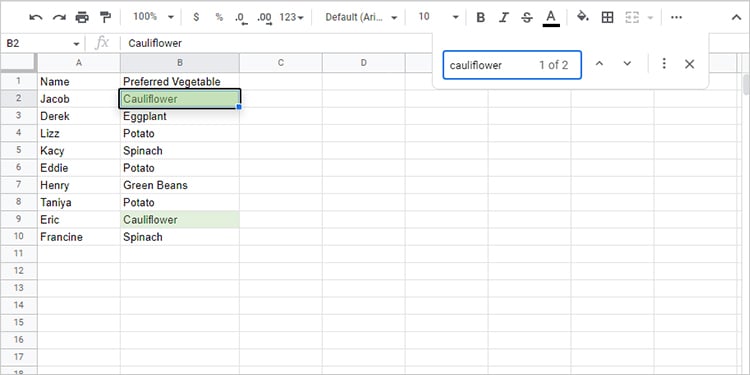Screen dimensions: 750x375
Task: Open the 100% zoom dropdown
Action: (153, 17)
